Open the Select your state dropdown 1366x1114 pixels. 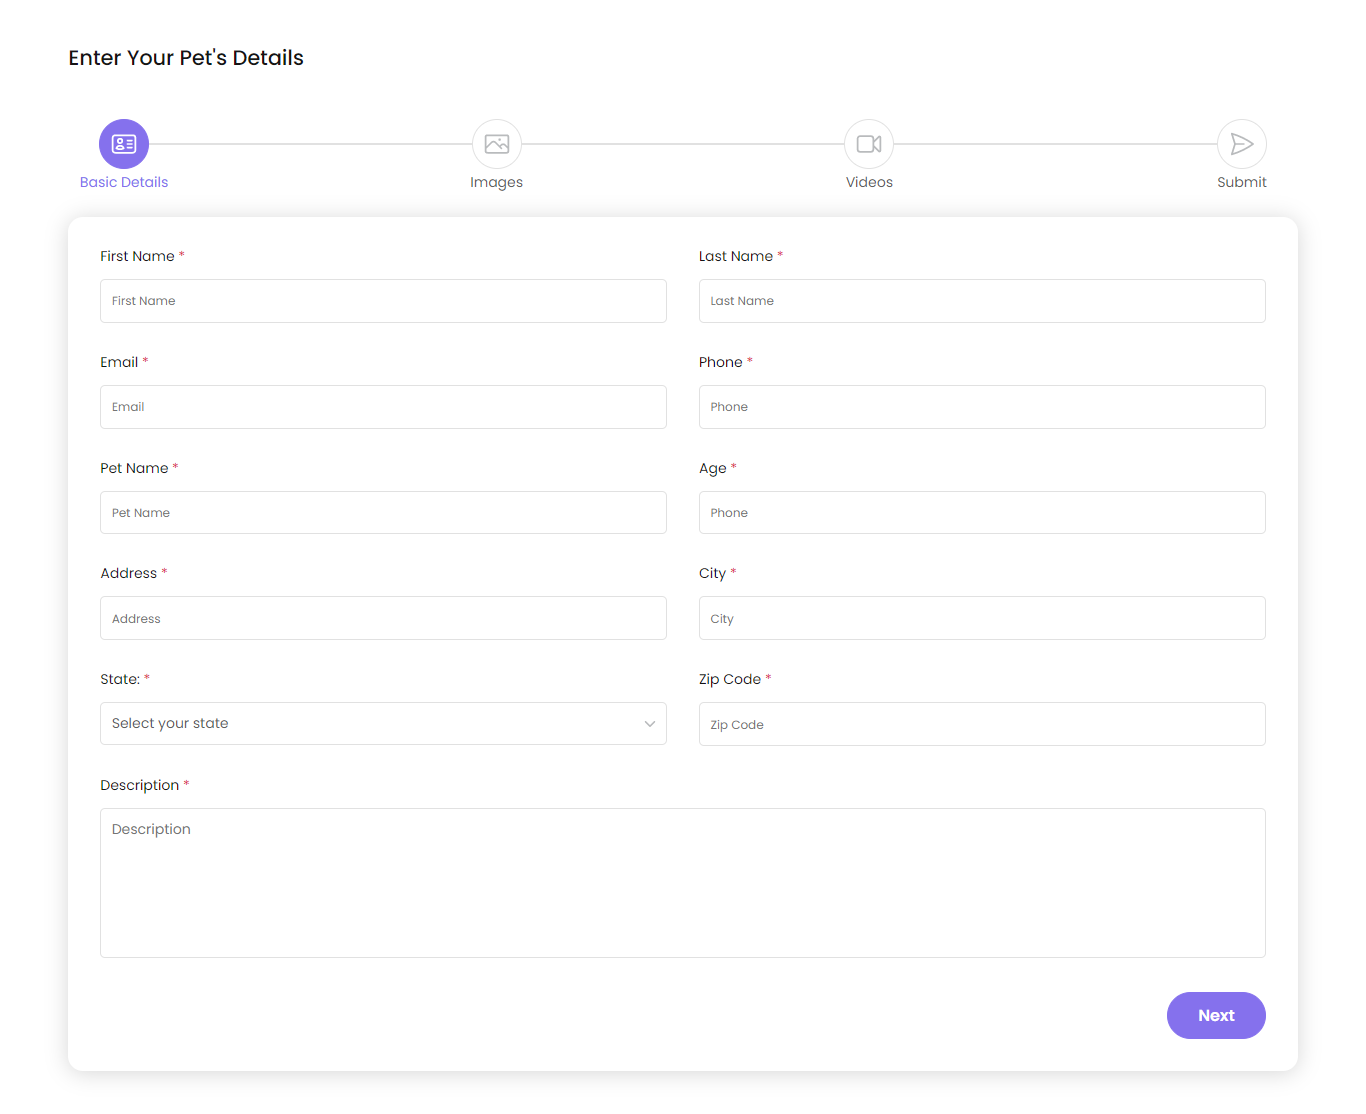tap(383, 723)
